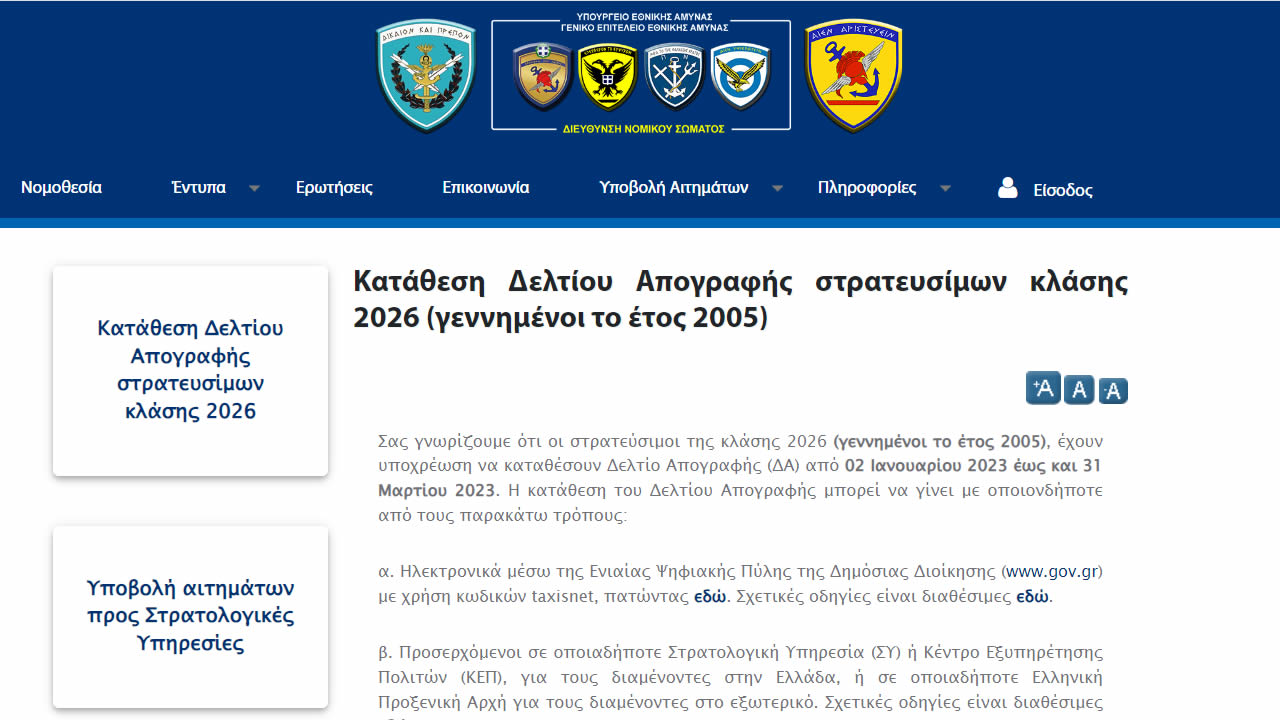
Task: Expand the Έντυπα dropdown arrow
Action: point(254,188)
